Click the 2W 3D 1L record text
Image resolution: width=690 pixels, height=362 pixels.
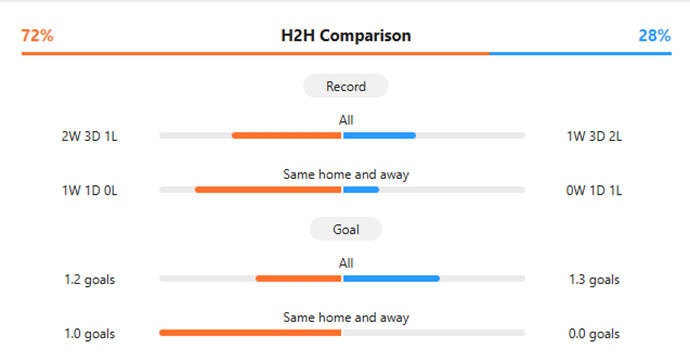(89, 136)
